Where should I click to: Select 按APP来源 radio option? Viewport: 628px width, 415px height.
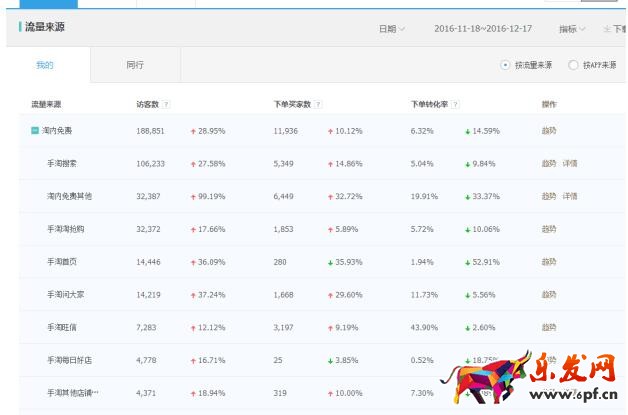[573, 65]
